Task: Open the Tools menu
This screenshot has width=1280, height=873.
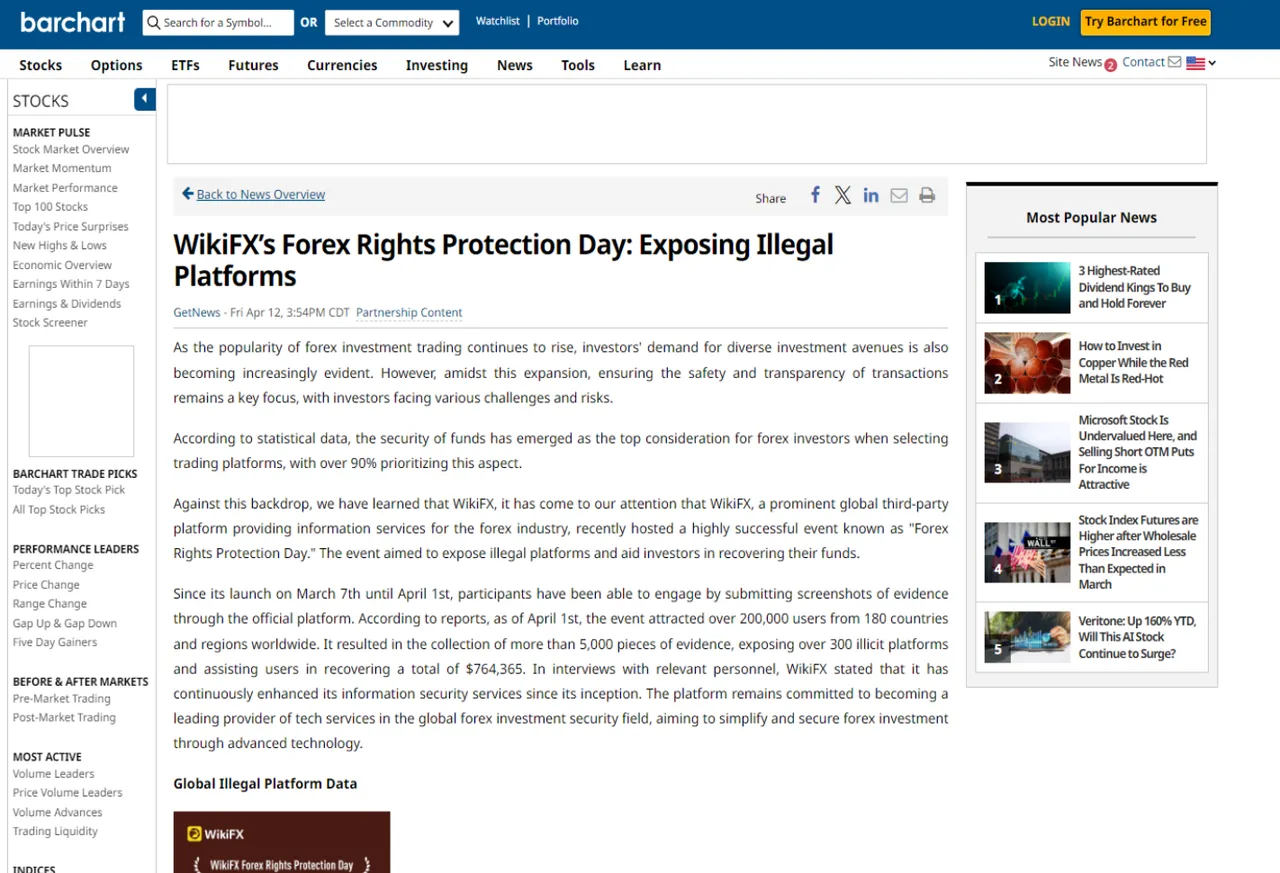Action: click(x=578, y=65)
